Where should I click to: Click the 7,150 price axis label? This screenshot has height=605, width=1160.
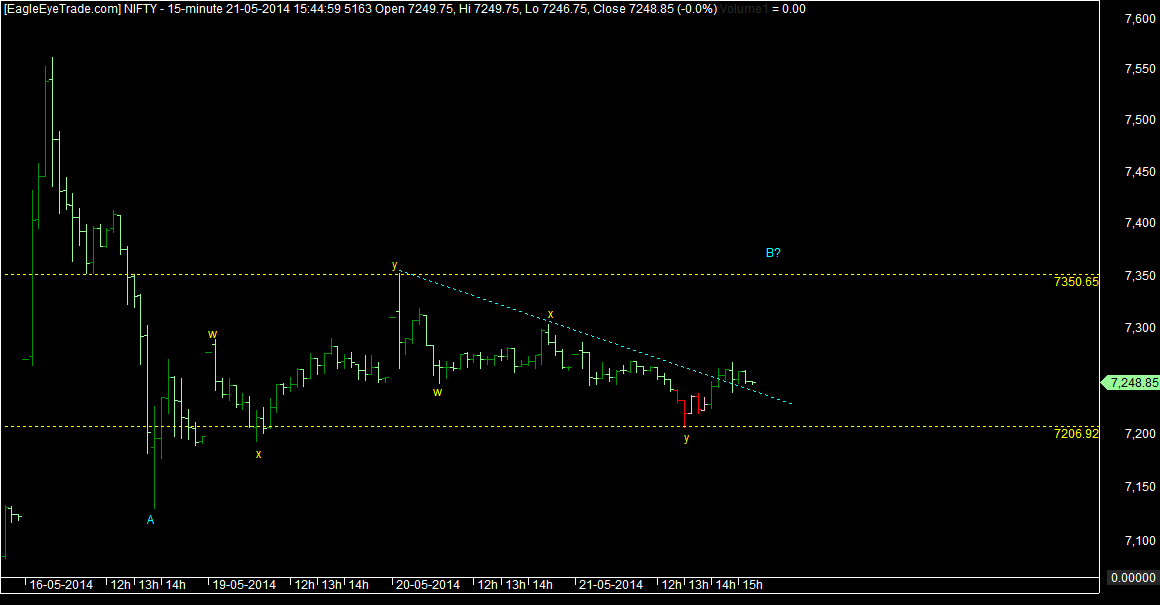coord(1140,487)
